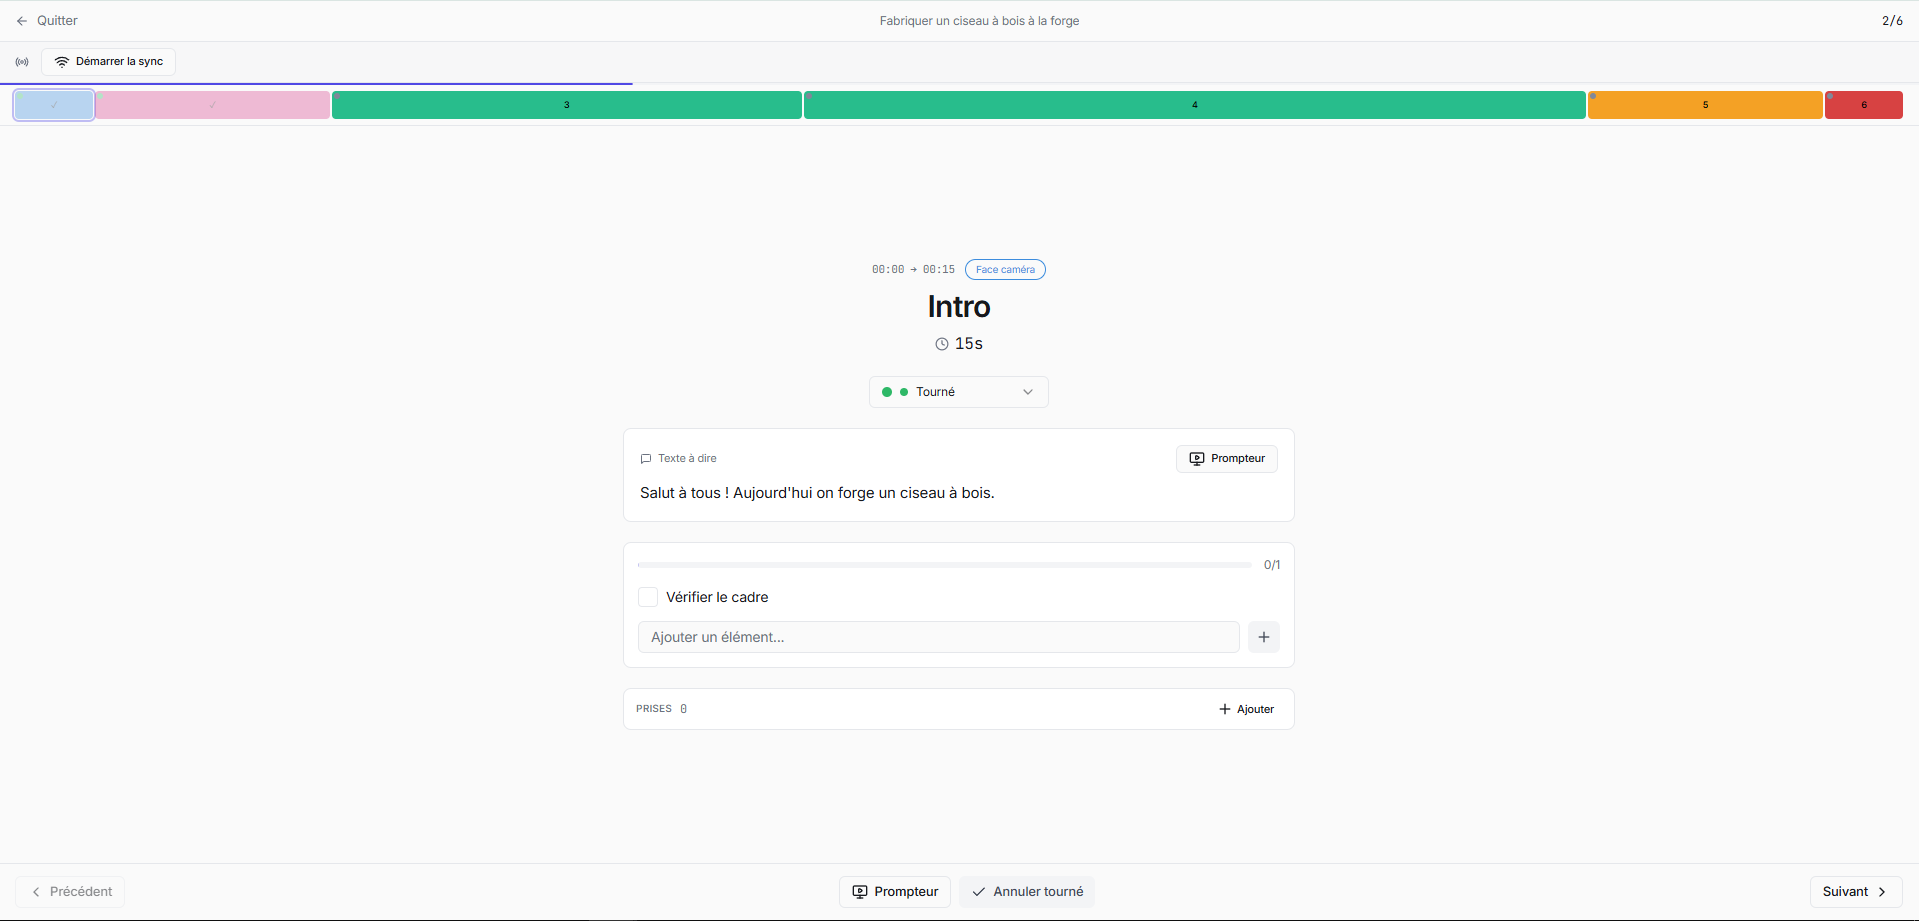
Task: Go back with Précédent button
Action: [70, 892]
